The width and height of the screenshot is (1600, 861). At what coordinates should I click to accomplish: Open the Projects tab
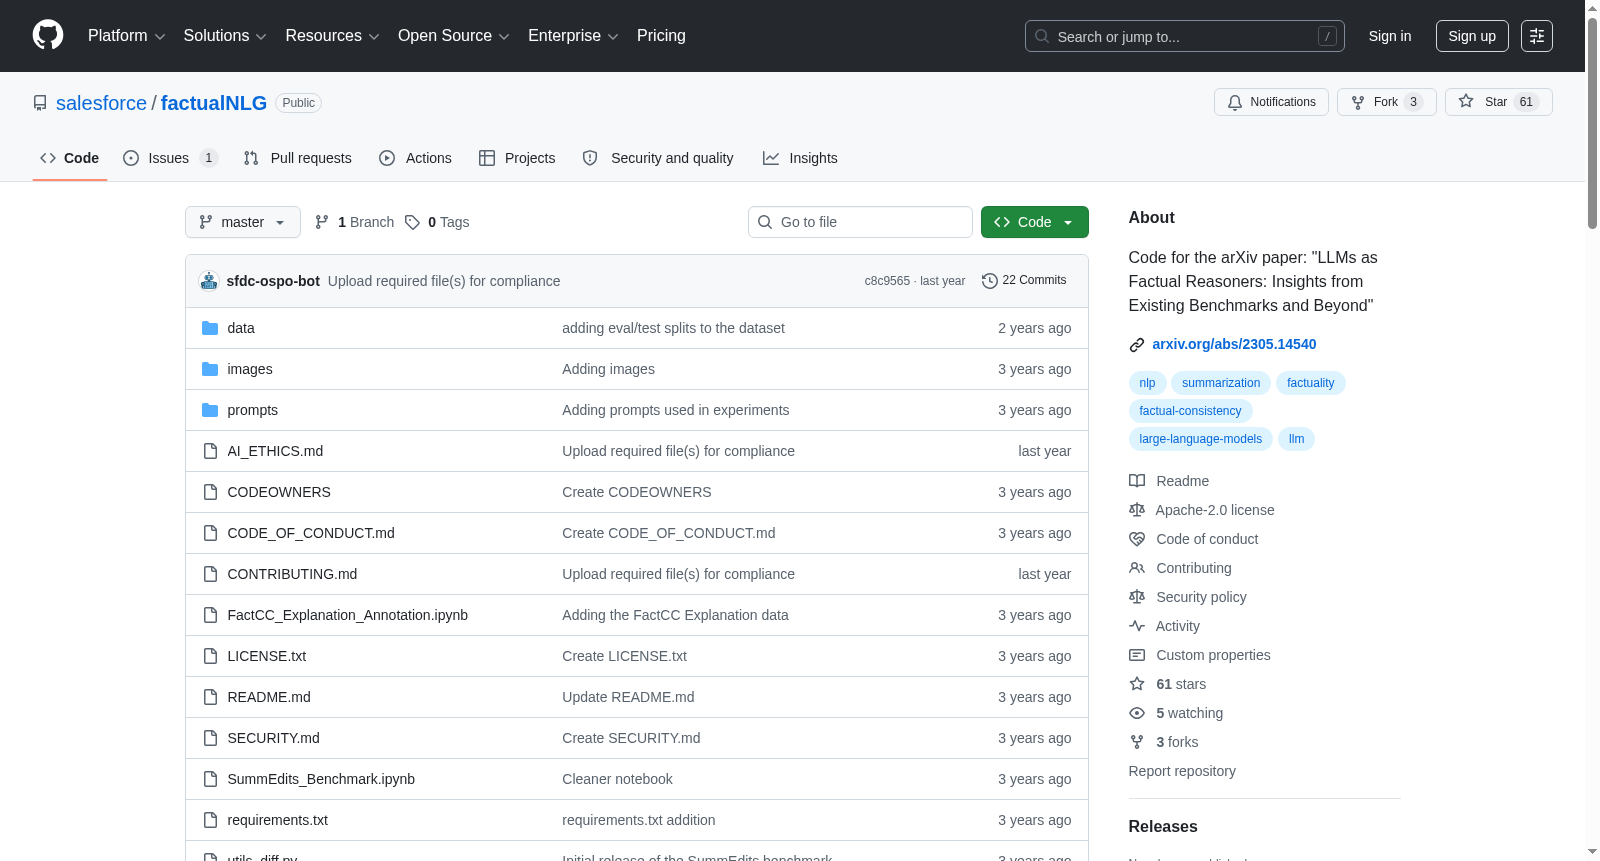[x=517, y=158]
